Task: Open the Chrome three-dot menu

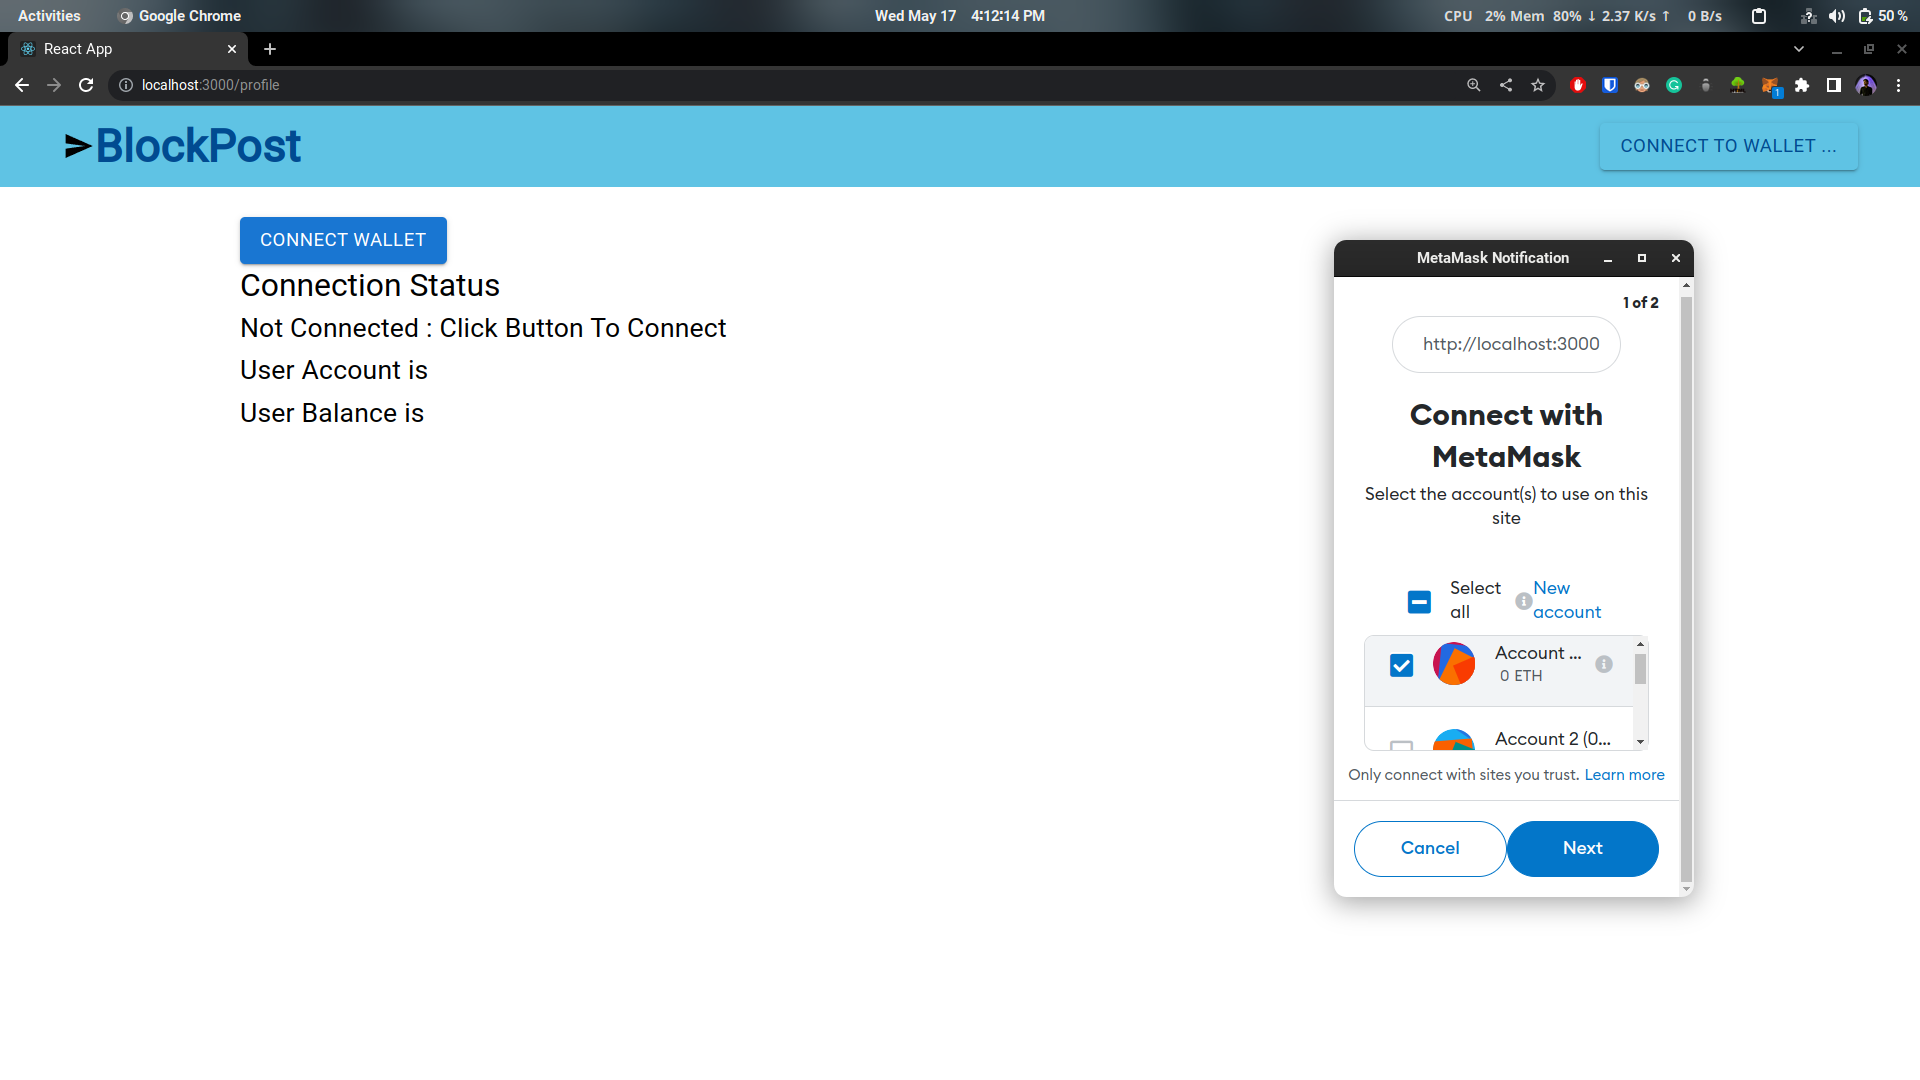Action: (1898, 85)
